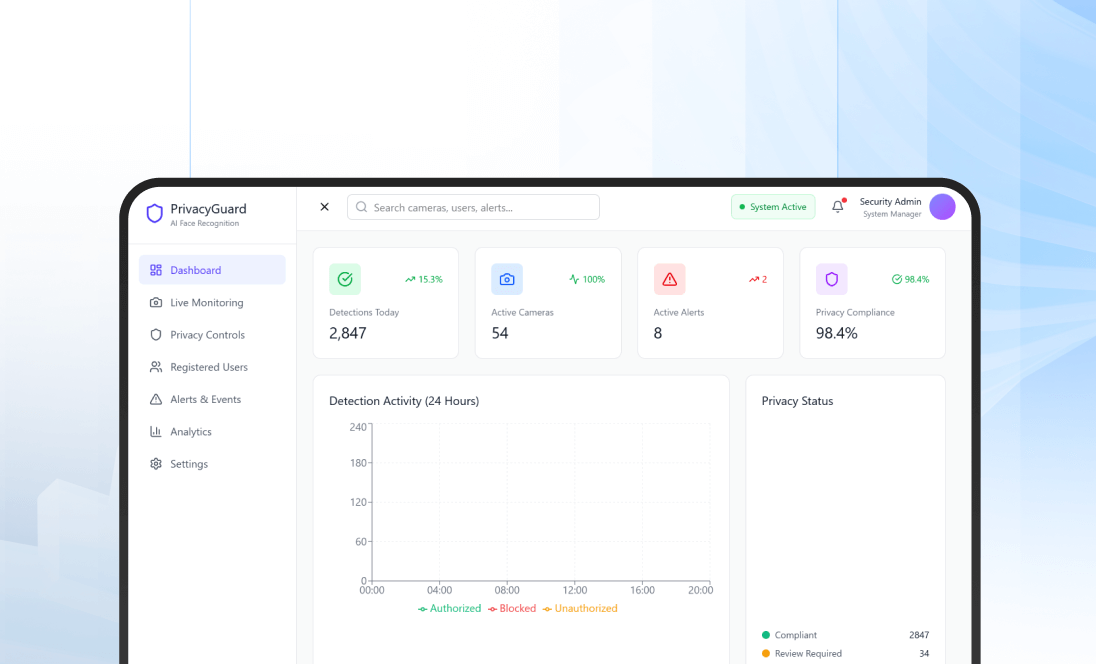
Task: Click the System Active status badge
Action: click(773, 207)
